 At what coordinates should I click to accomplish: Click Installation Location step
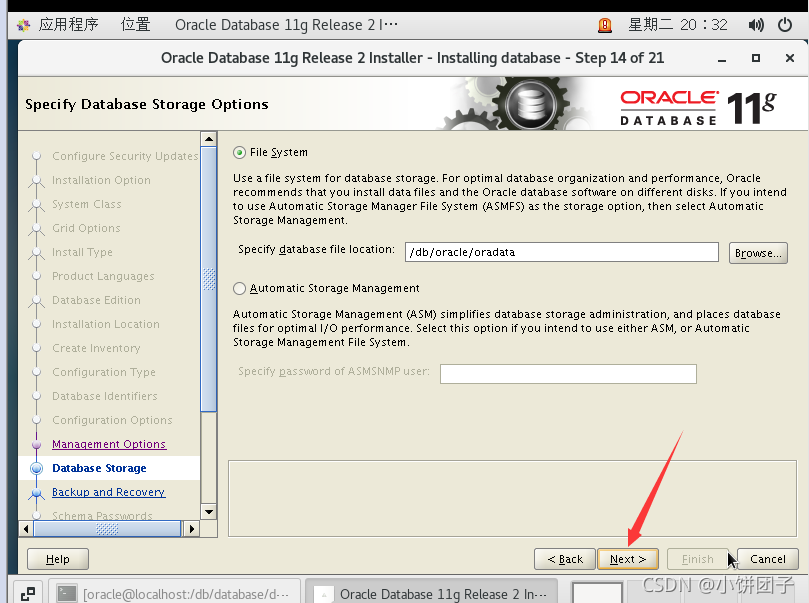pos(106,324)
